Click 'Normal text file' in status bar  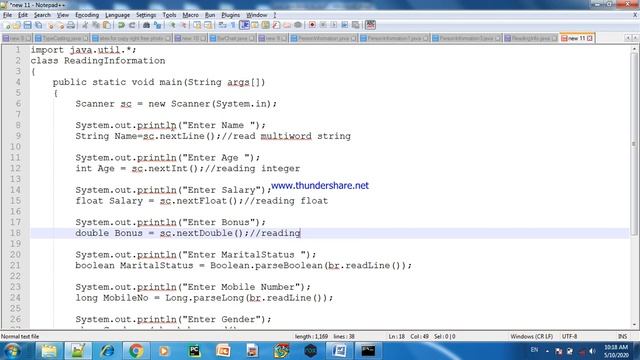click(20, 337)
